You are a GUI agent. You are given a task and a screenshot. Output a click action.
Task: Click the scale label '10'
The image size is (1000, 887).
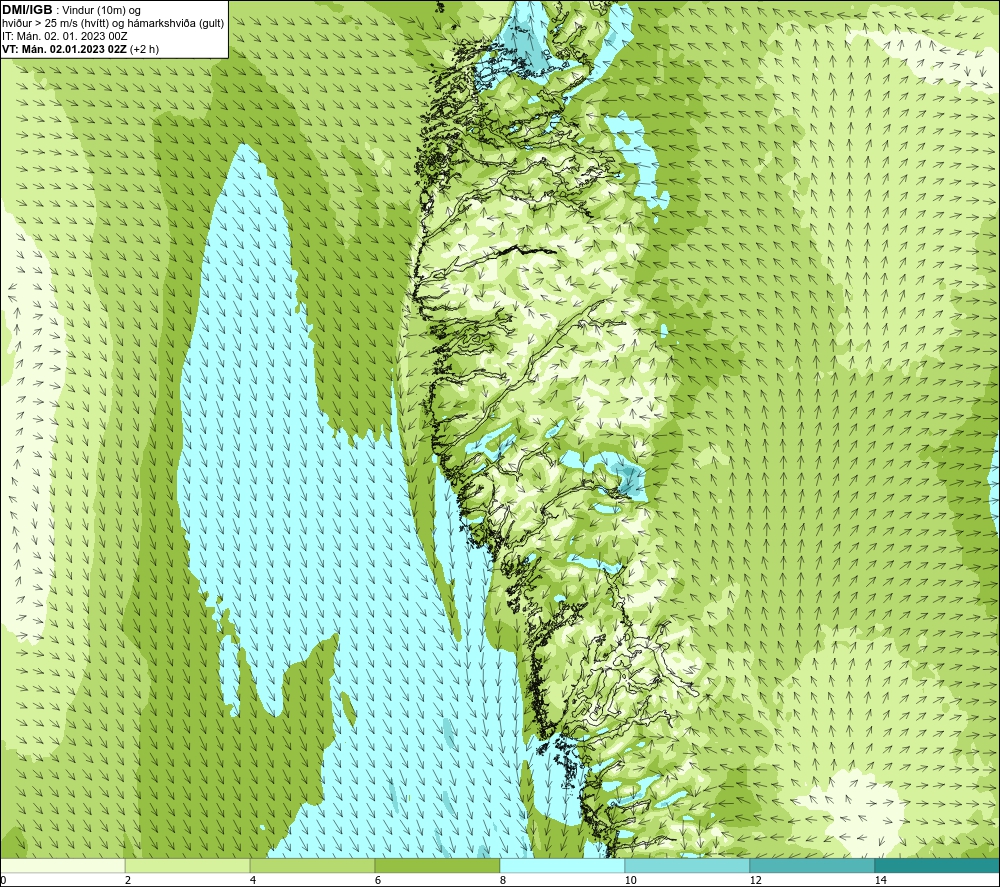(x=630, y=880)
